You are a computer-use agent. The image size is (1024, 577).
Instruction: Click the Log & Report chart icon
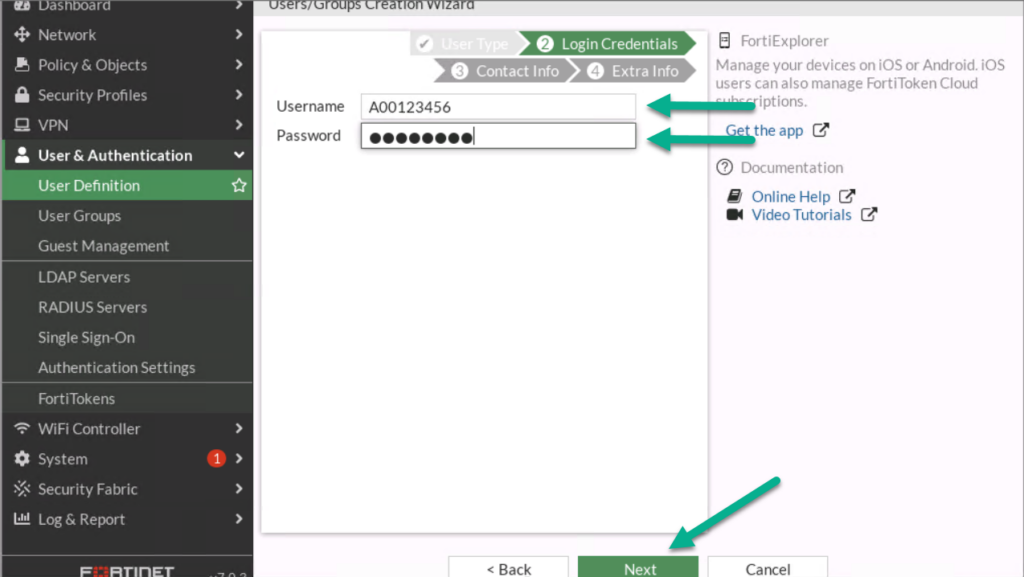[x=23, y=519]
